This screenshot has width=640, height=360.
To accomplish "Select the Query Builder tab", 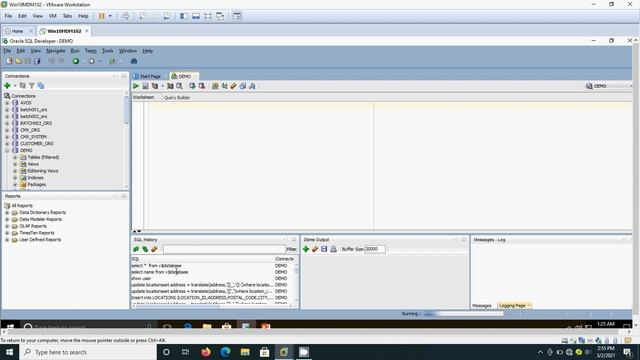I will tap(177, 98).
